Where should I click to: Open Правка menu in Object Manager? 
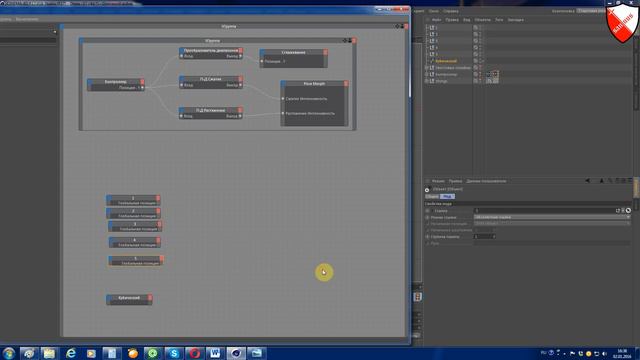452,20
